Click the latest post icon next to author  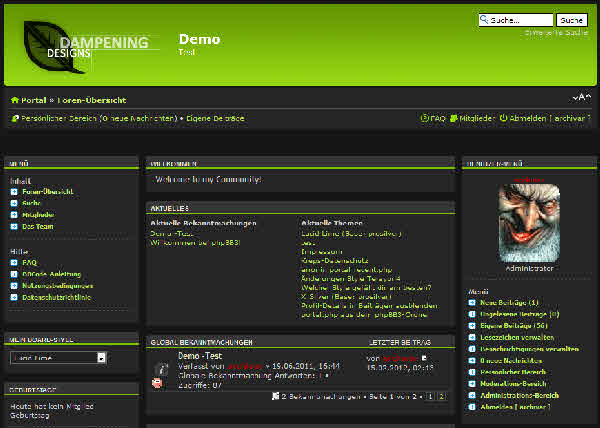click(x=424, y=357)
